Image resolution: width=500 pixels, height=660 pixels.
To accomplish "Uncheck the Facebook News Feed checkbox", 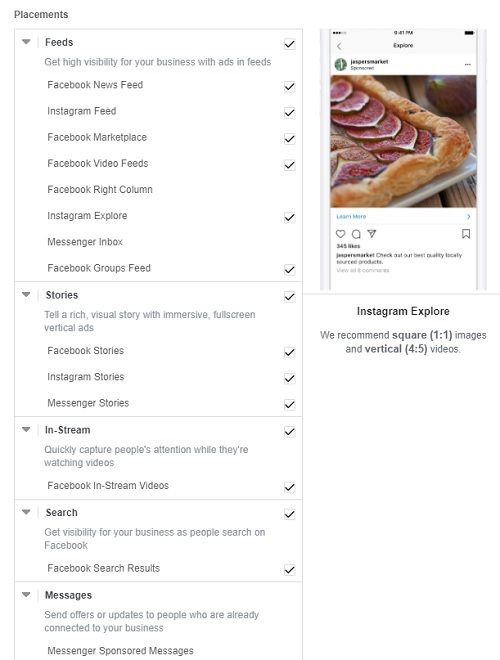I will pyautogui.click(x=290, y=86).
